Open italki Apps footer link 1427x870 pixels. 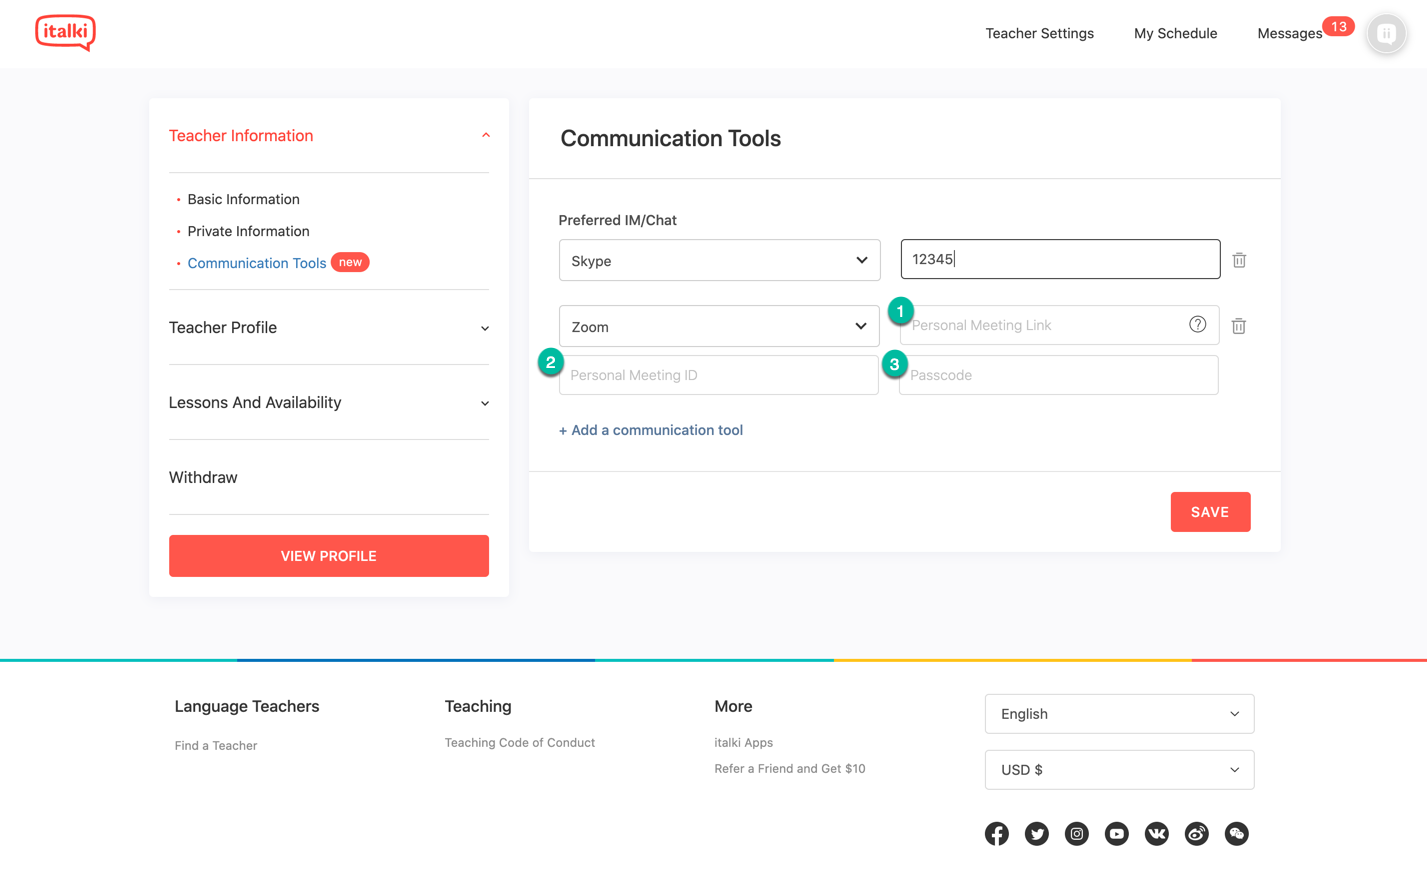[743, 742]
